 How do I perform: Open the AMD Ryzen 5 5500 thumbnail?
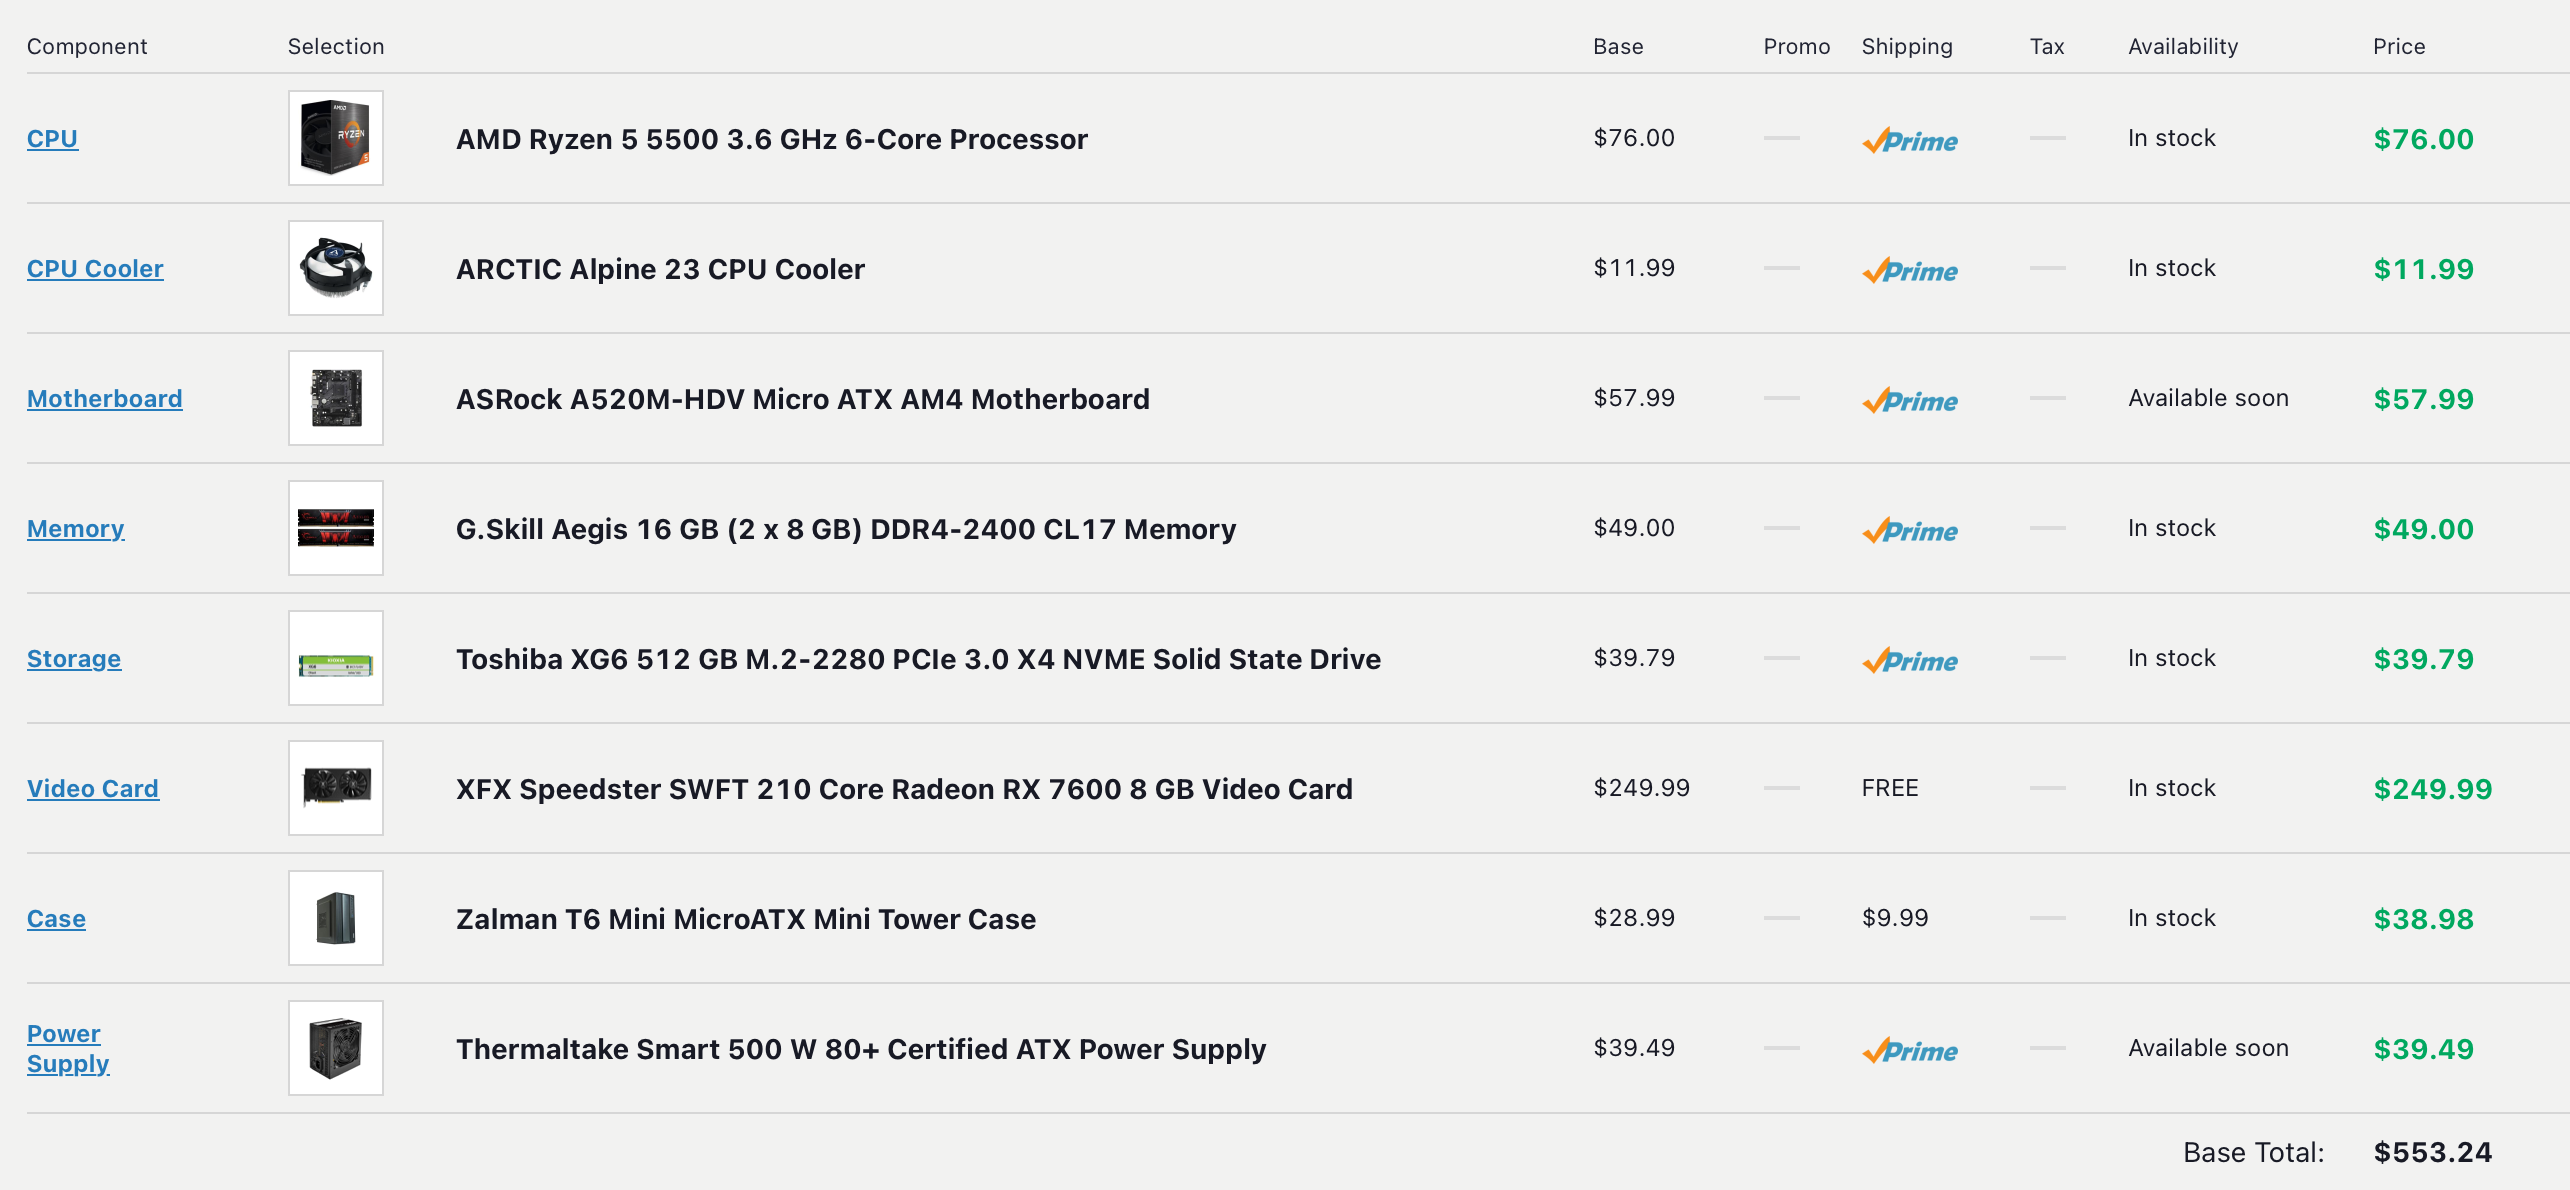[336, 138]
